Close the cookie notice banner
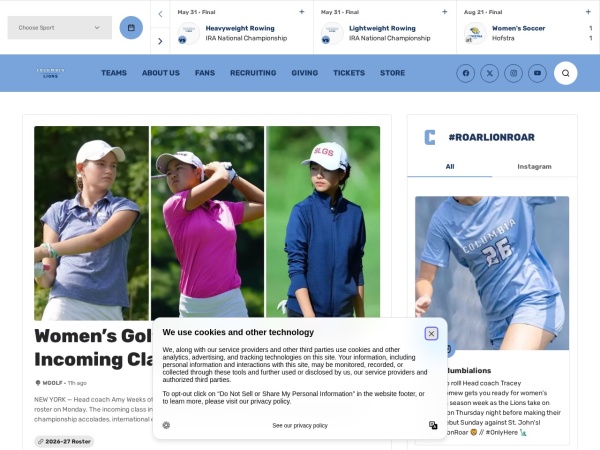This screenshot has width=600, height=450. pos(431,334)
